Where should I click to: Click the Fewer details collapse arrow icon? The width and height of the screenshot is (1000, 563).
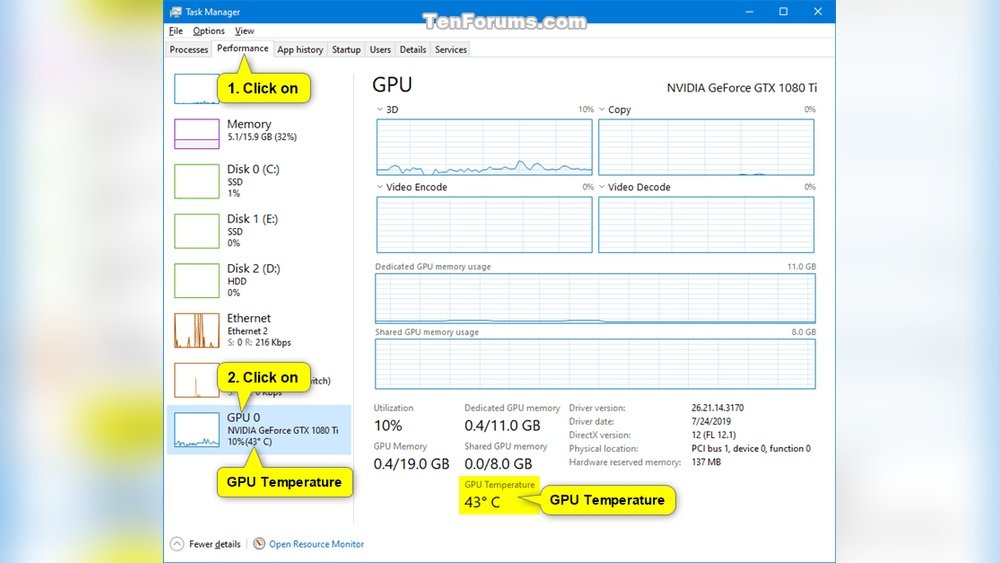177,544
